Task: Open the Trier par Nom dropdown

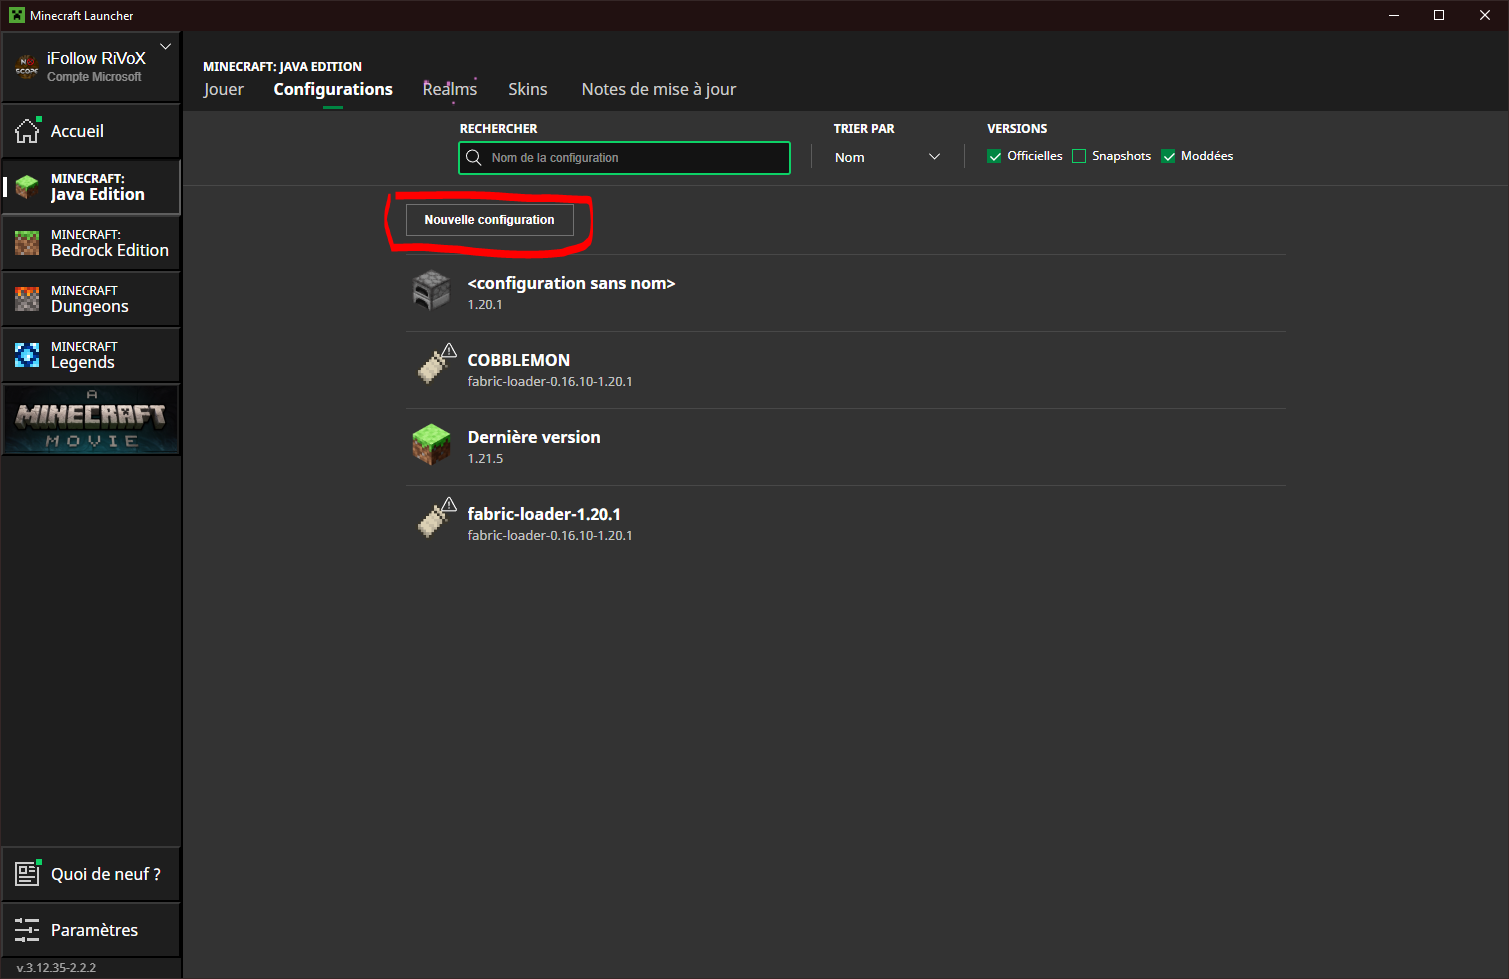Action: tap(888, 158)
